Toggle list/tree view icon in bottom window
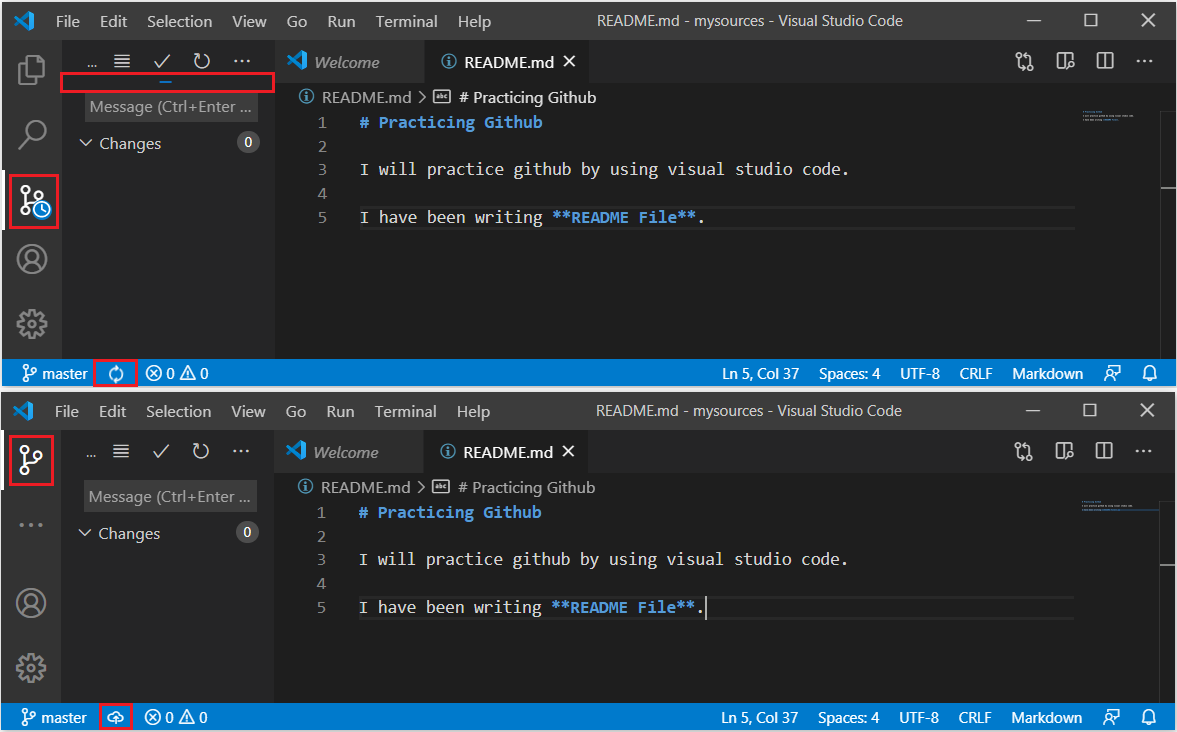 pyautogui.click(x=121, y=451)
